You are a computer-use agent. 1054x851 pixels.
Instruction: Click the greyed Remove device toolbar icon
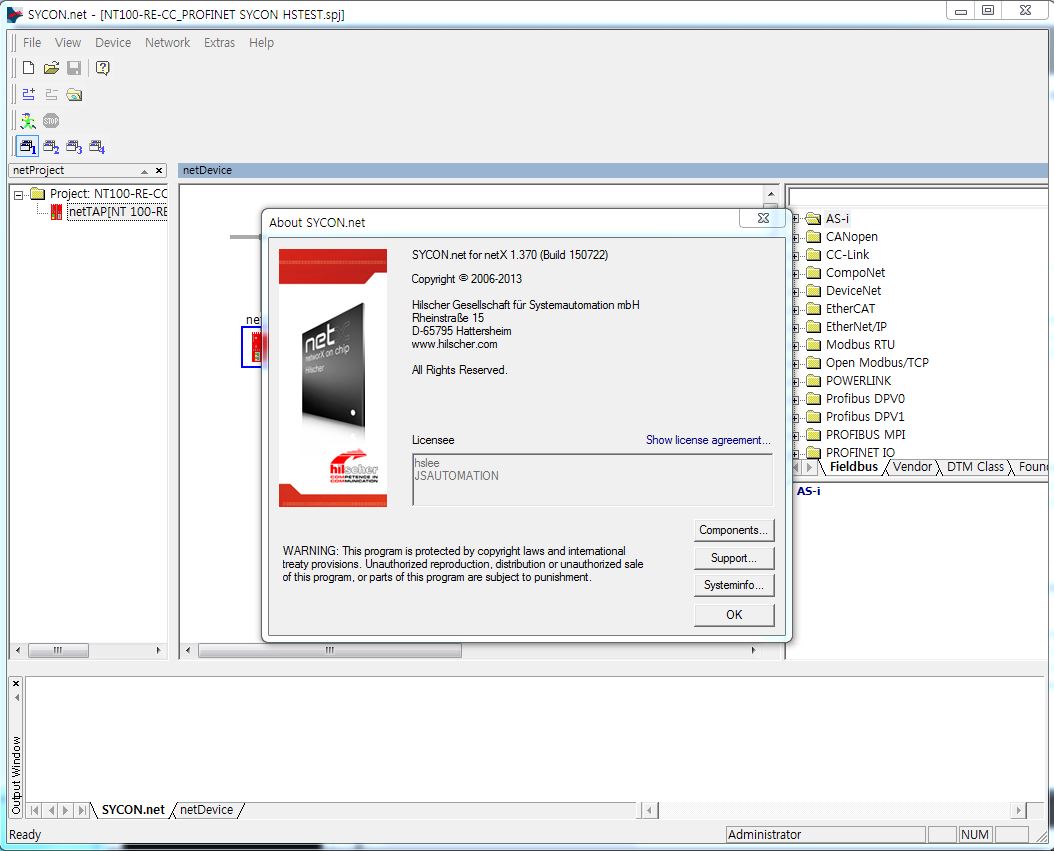[51, 95]
